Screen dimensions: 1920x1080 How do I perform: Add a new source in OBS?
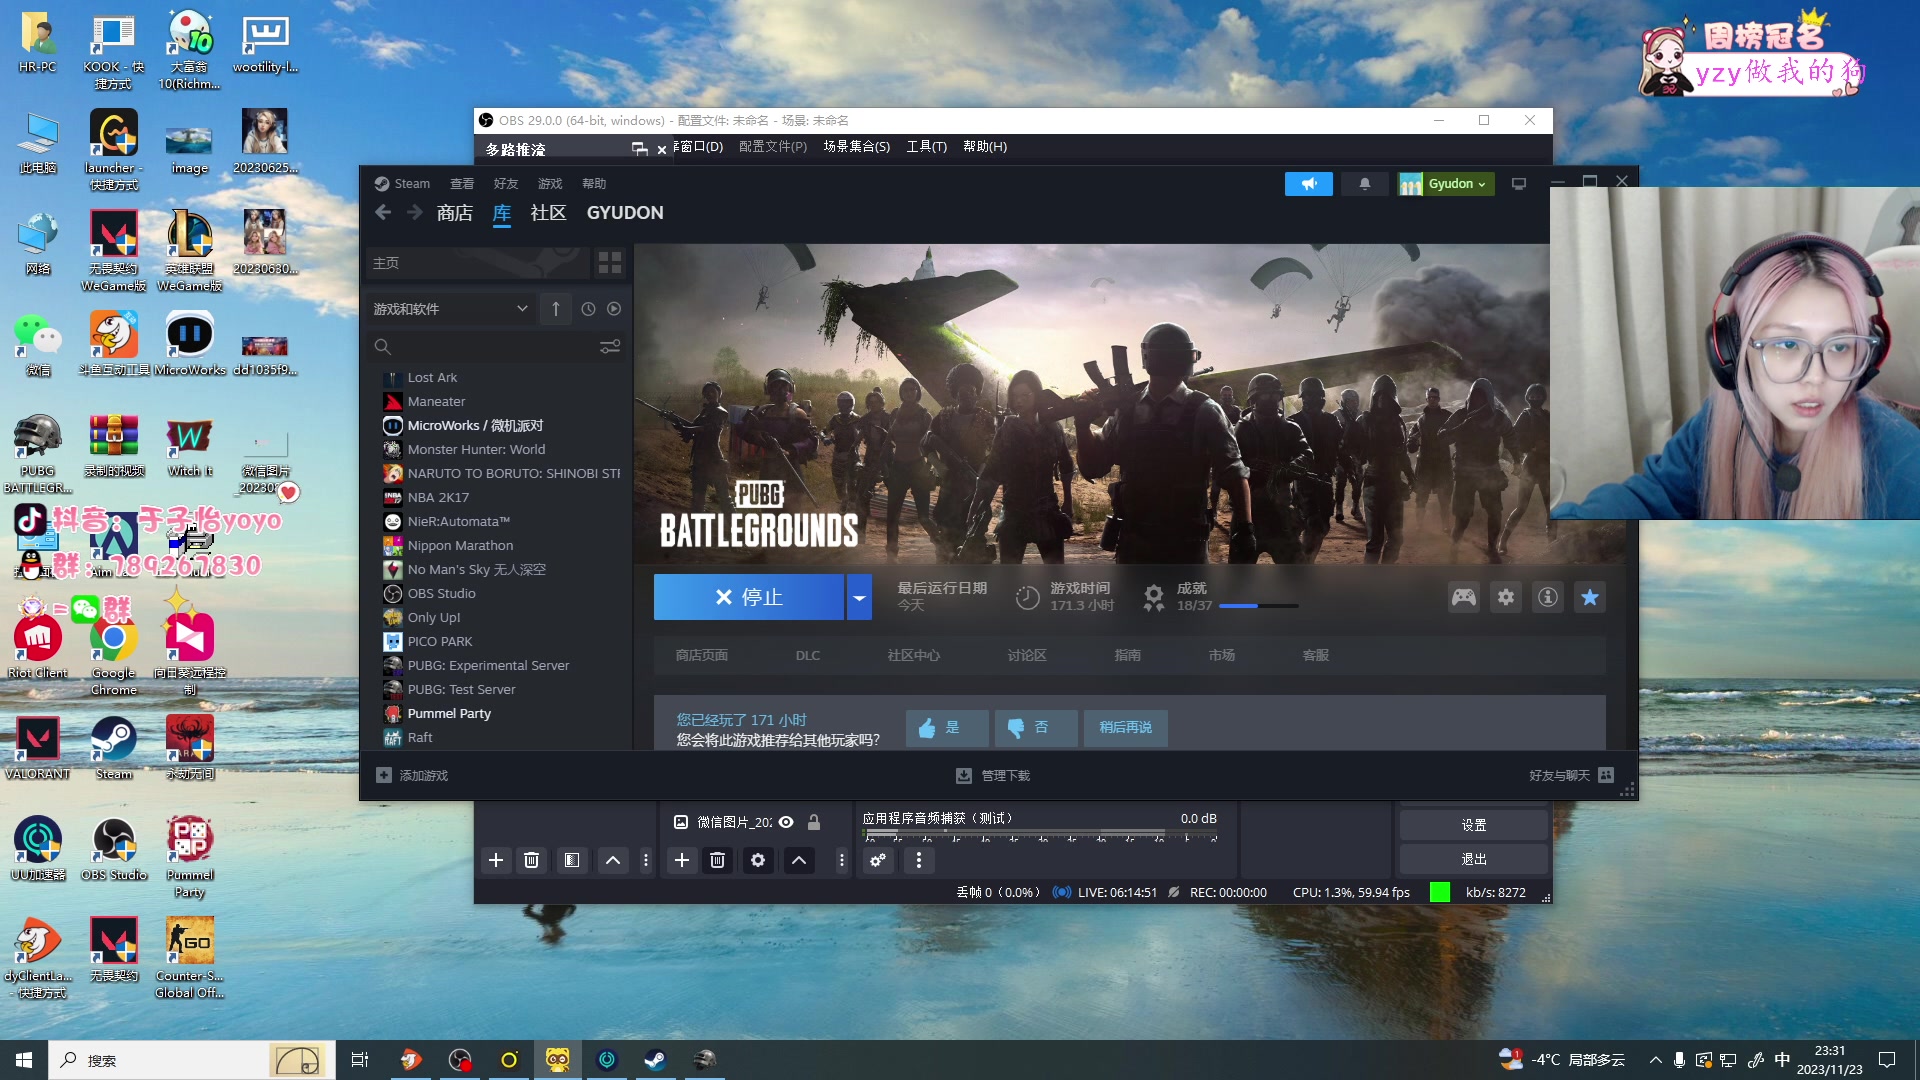click(x=681, y=860)
